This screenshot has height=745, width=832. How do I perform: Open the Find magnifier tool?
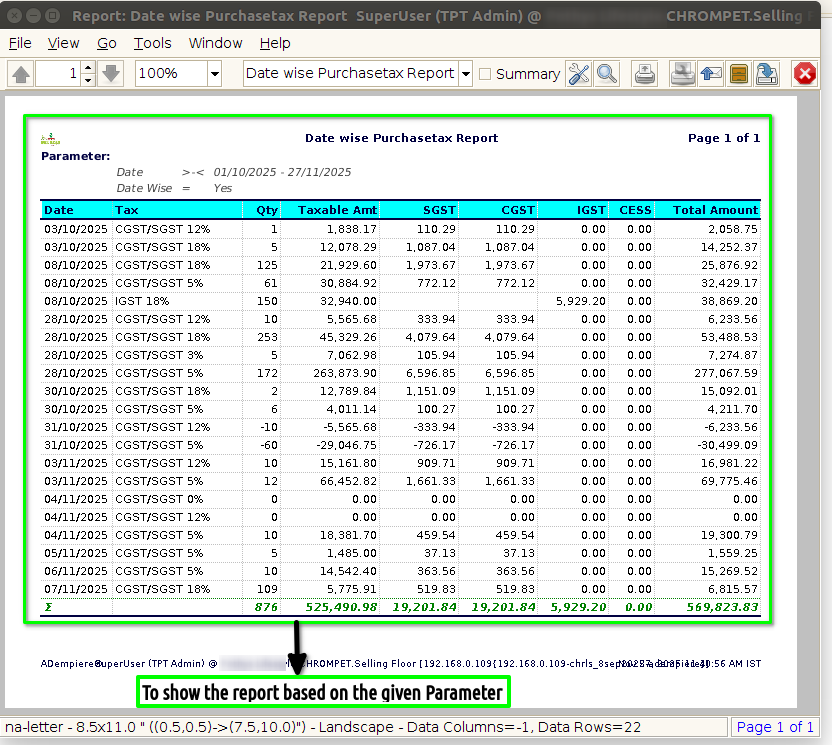pos(606,74)
